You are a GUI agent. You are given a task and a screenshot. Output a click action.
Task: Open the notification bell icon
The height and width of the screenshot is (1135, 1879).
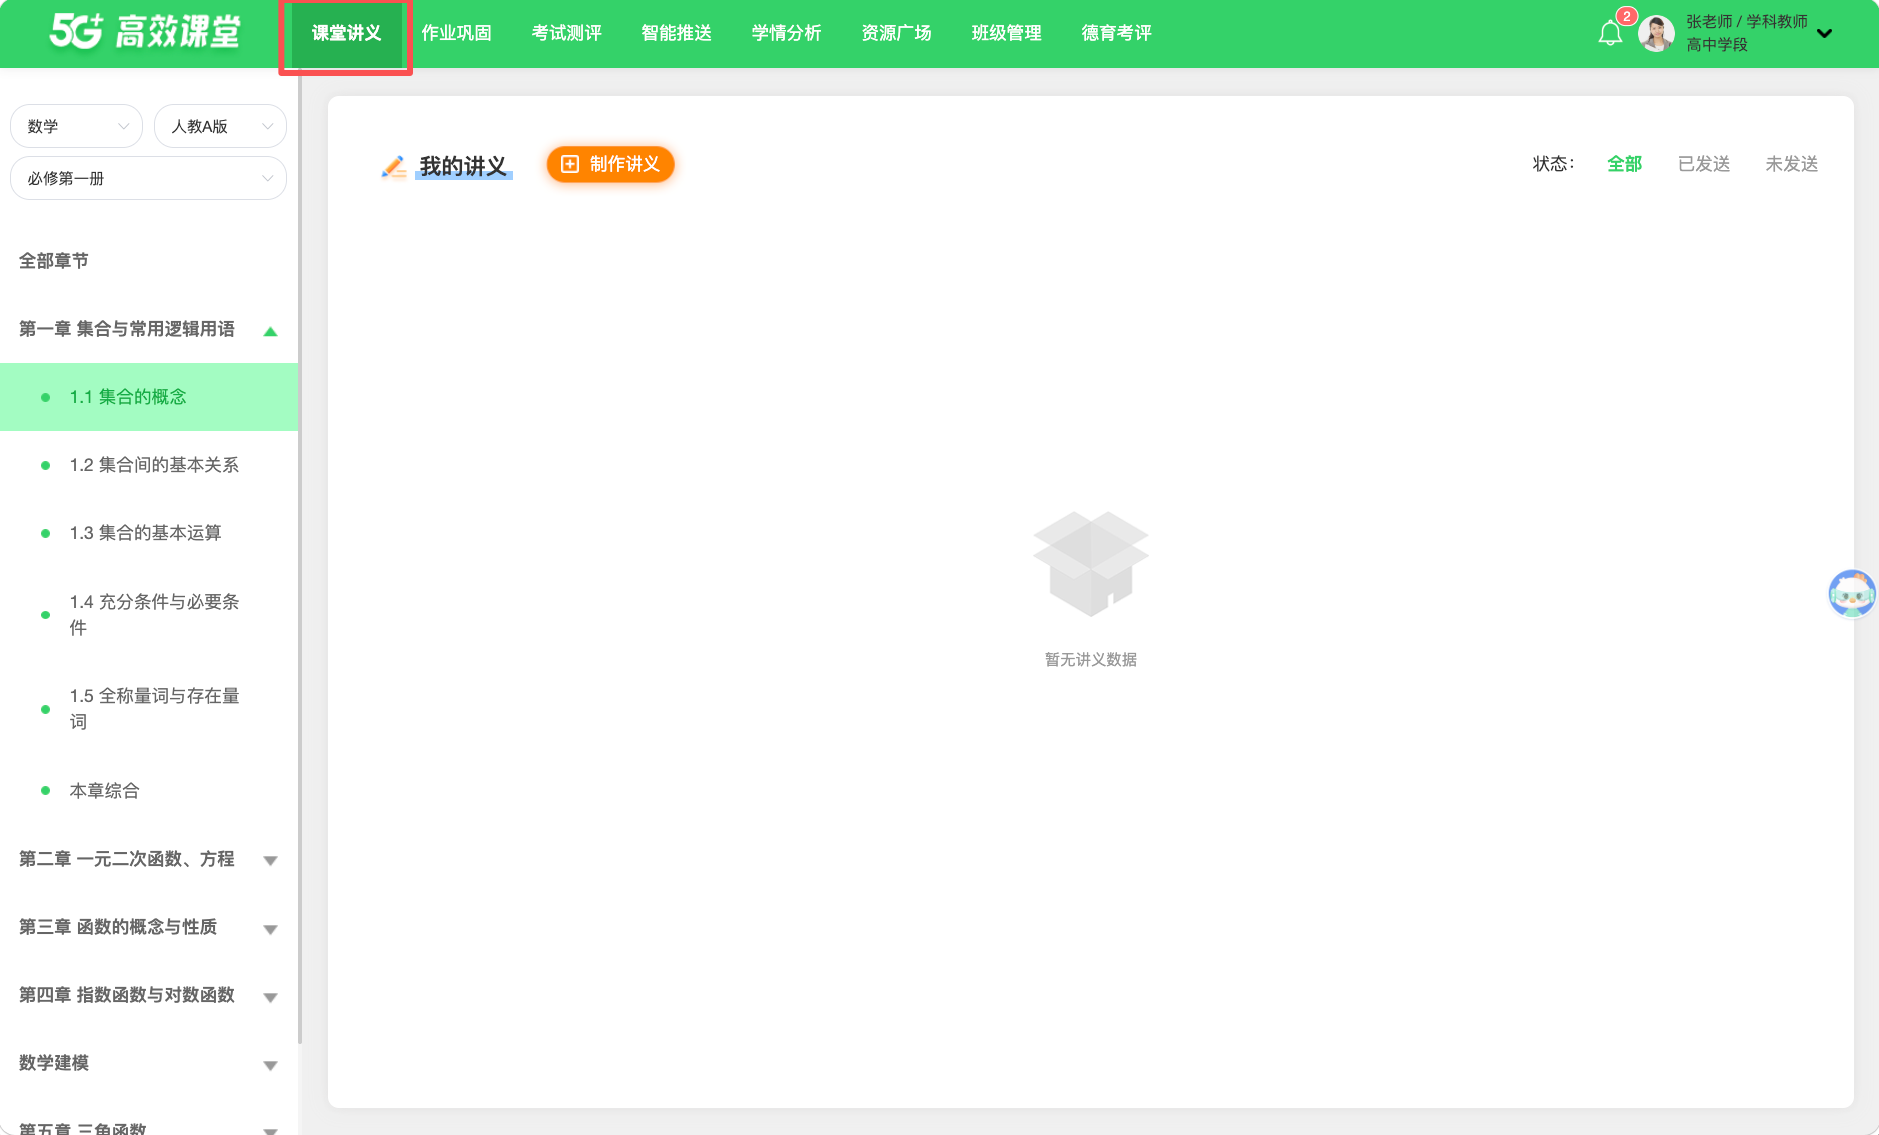click(1610, 34)
